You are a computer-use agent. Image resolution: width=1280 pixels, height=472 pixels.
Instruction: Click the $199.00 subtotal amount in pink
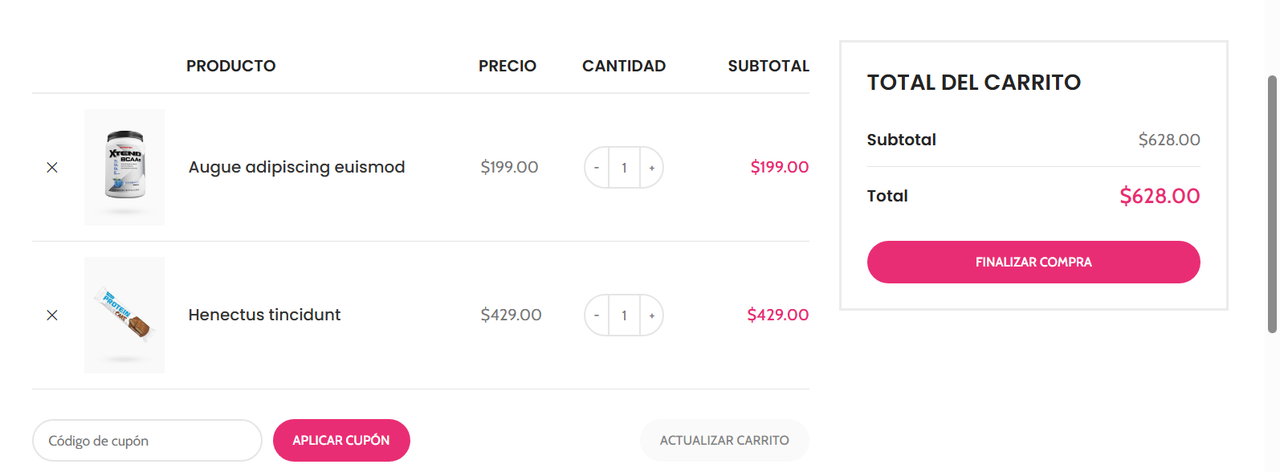(x=779, y=167)
